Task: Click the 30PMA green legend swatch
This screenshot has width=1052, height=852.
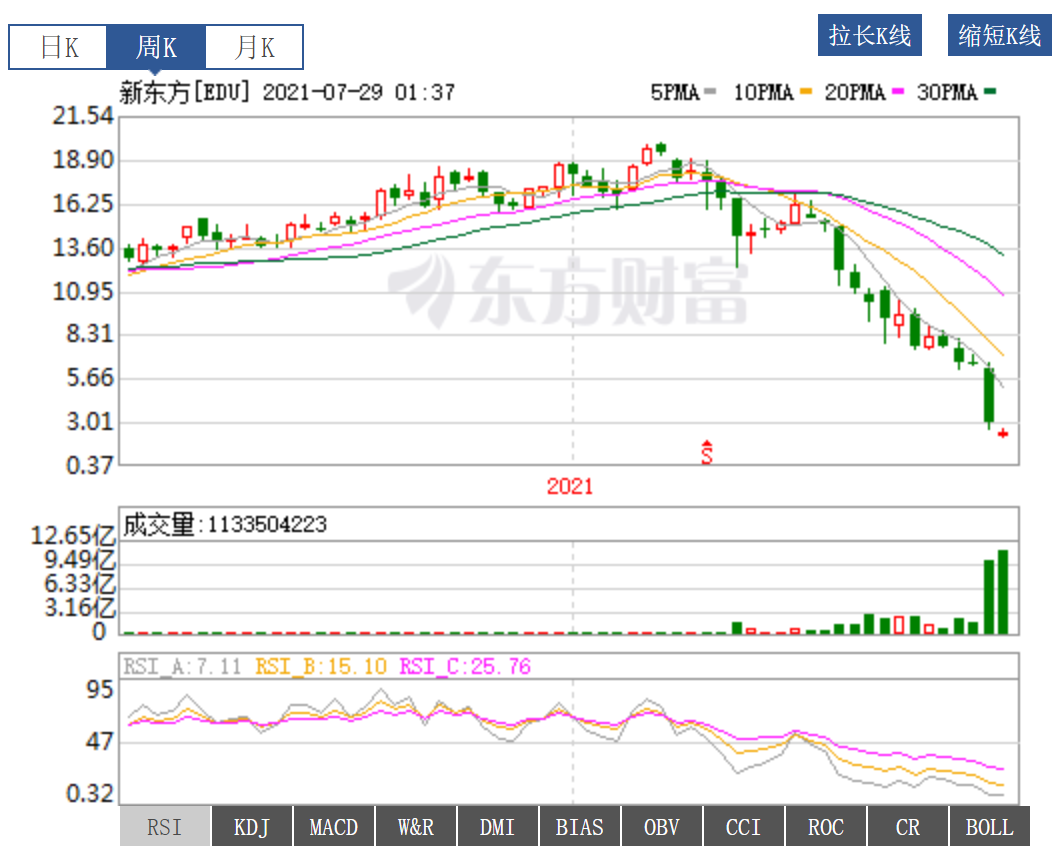Action: pyautogui.click(x=992, y=93)
